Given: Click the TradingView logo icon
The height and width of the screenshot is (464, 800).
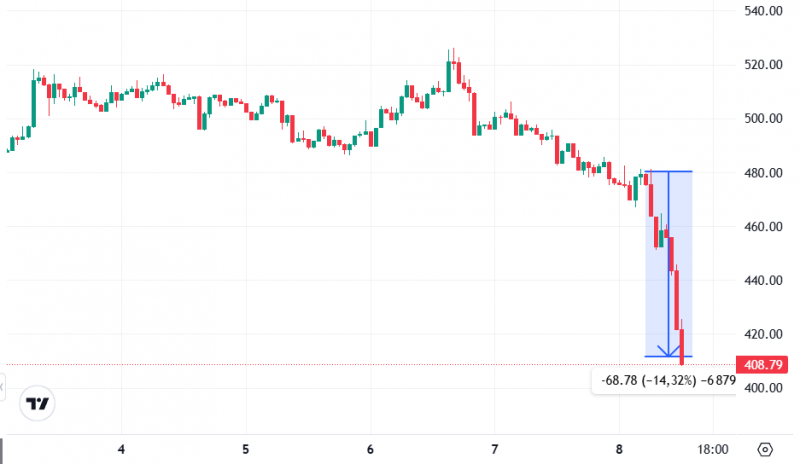Looking at the screenshot, I should 37,403.
